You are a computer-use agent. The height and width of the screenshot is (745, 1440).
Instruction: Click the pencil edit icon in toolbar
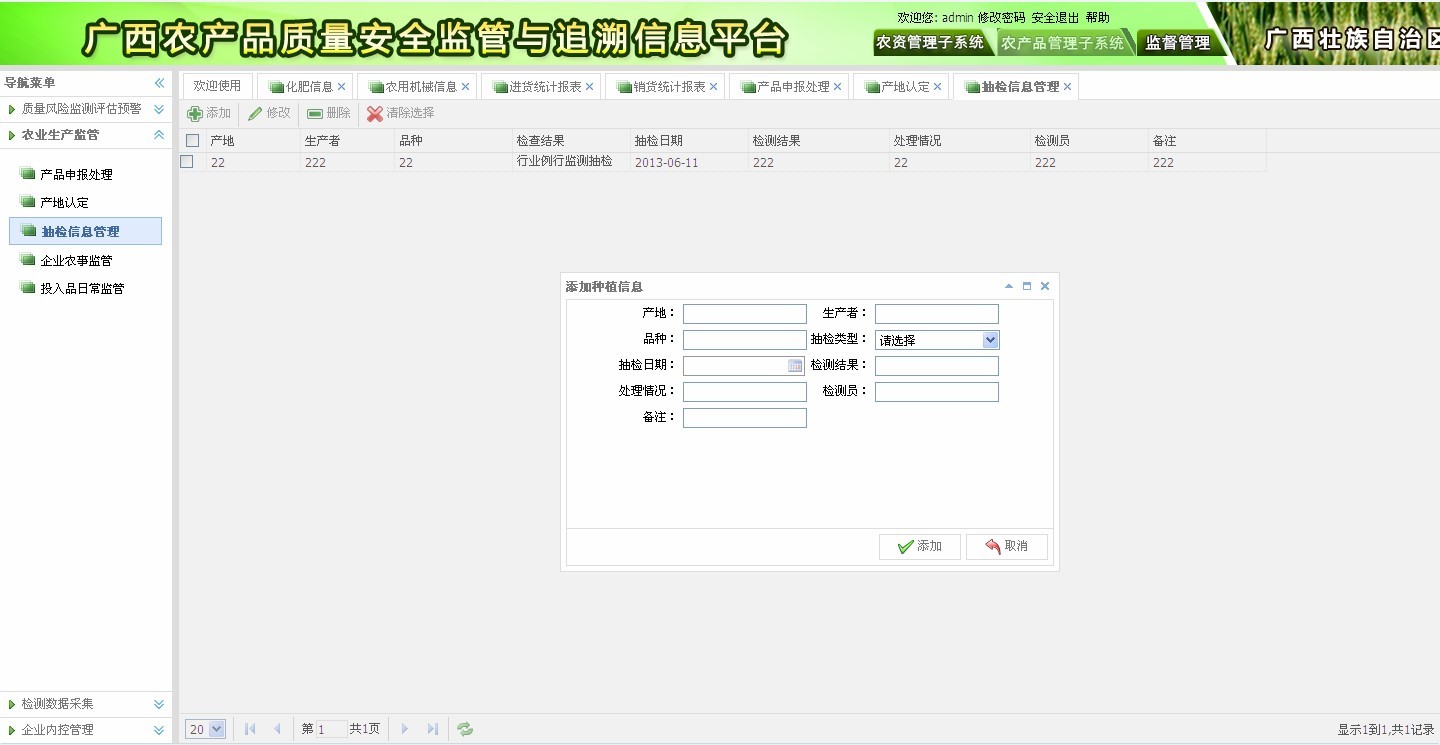[x=255, y=114]
